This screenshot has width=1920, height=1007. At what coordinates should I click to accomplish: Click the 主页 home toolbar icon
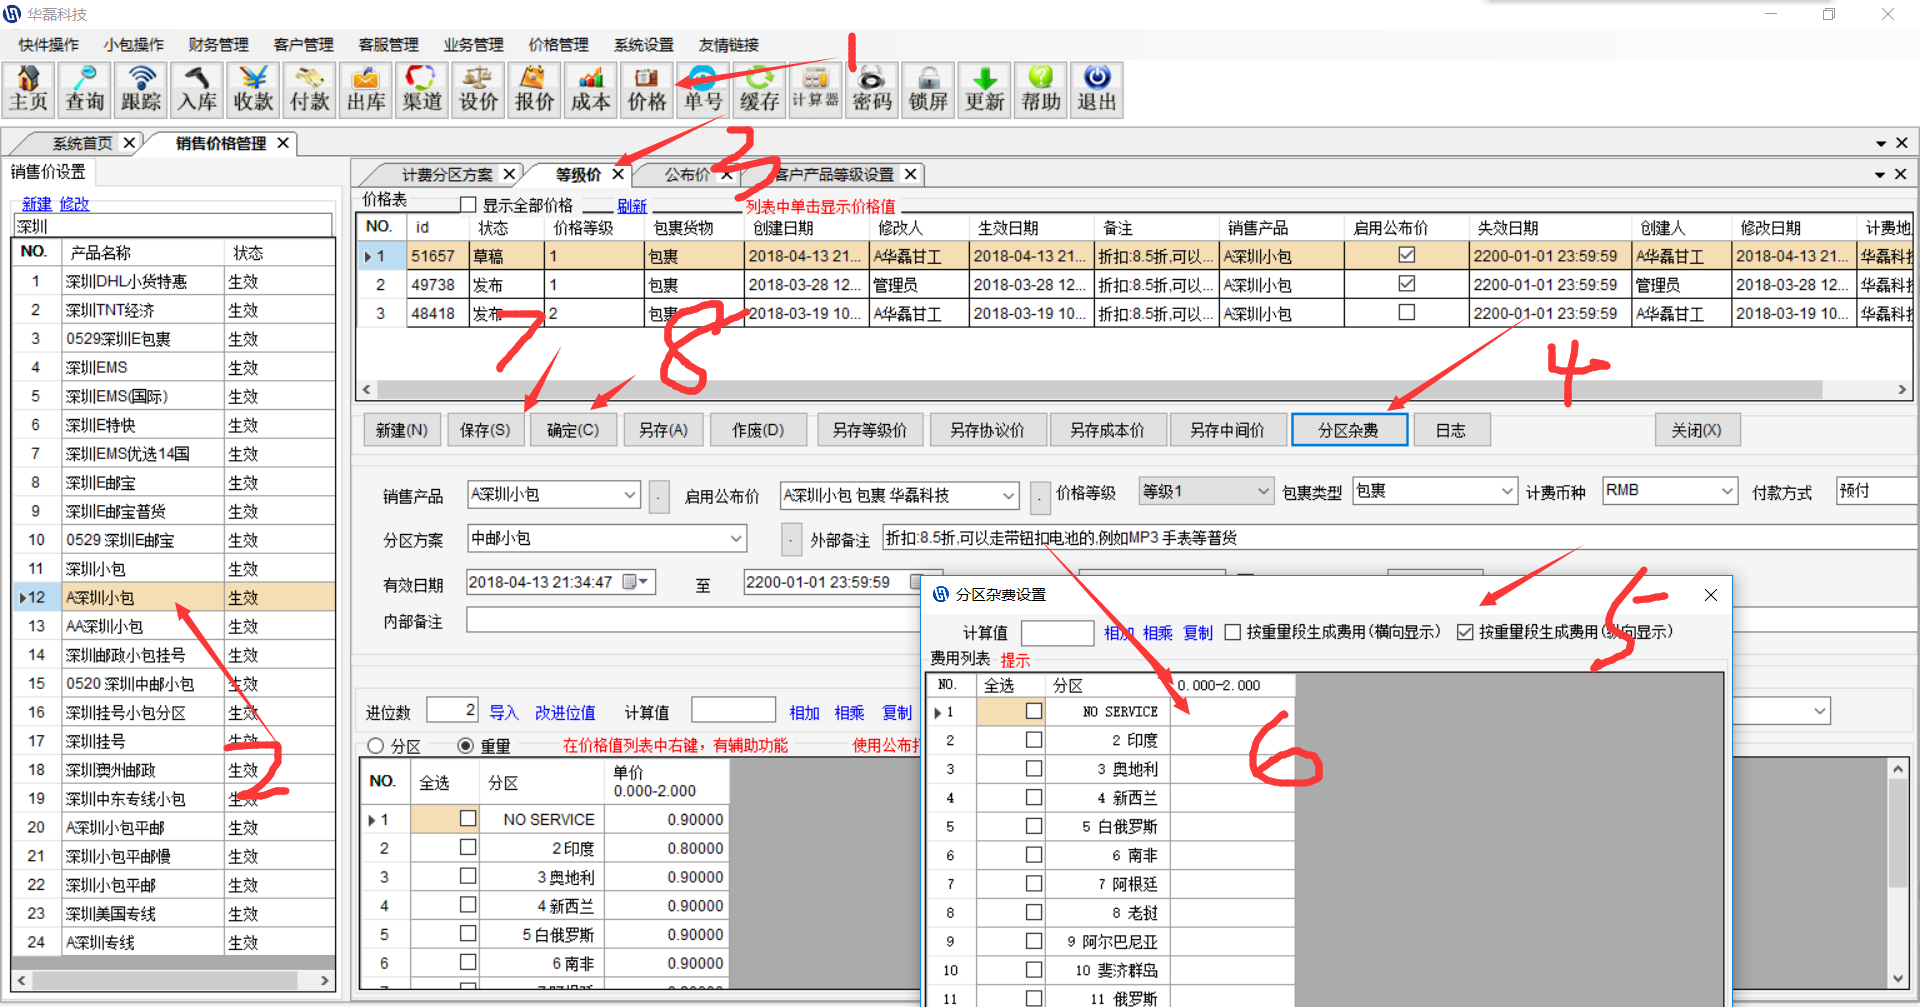(28, 90)
